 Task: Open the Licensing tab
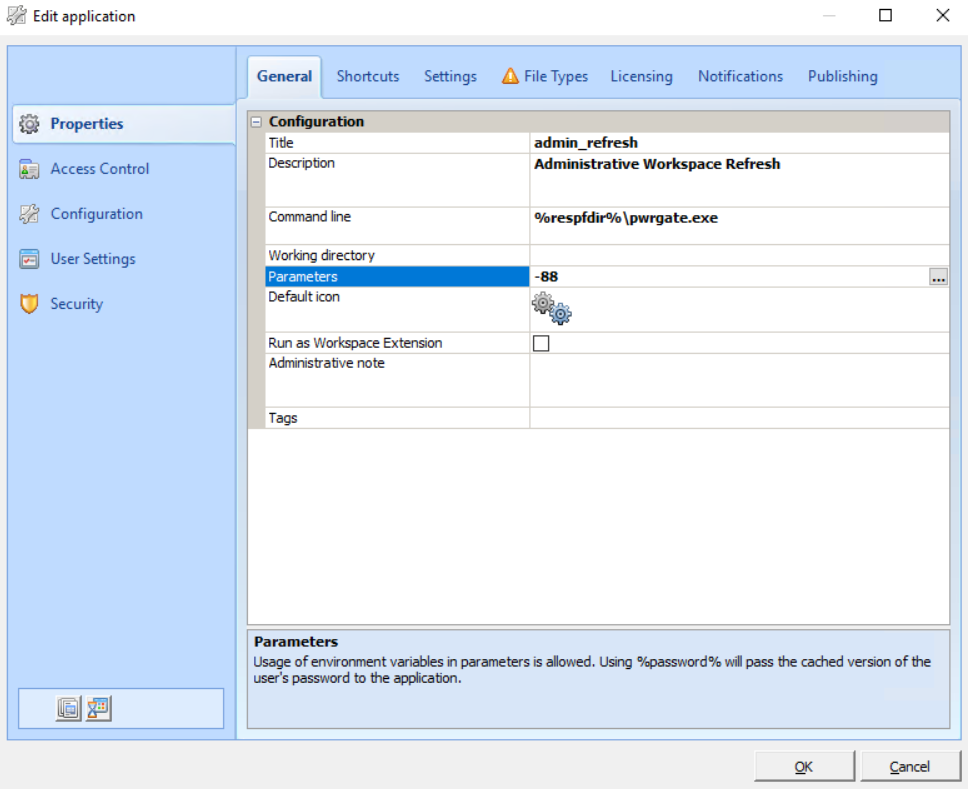(x=641, y=75)
